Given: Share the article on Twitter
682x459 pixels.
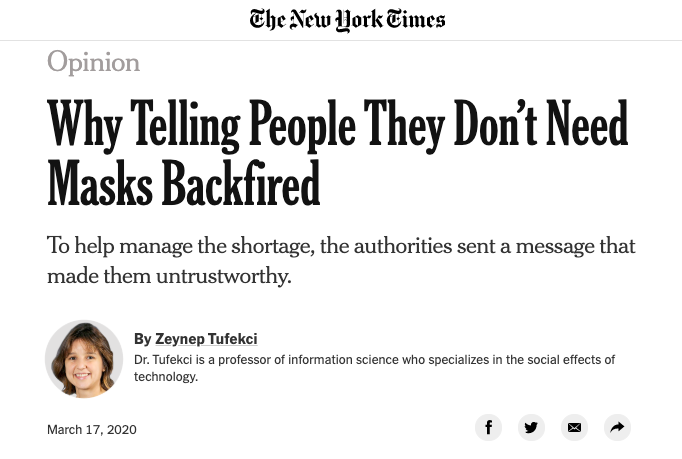Looking at the screenshot, I should [531, 428].
